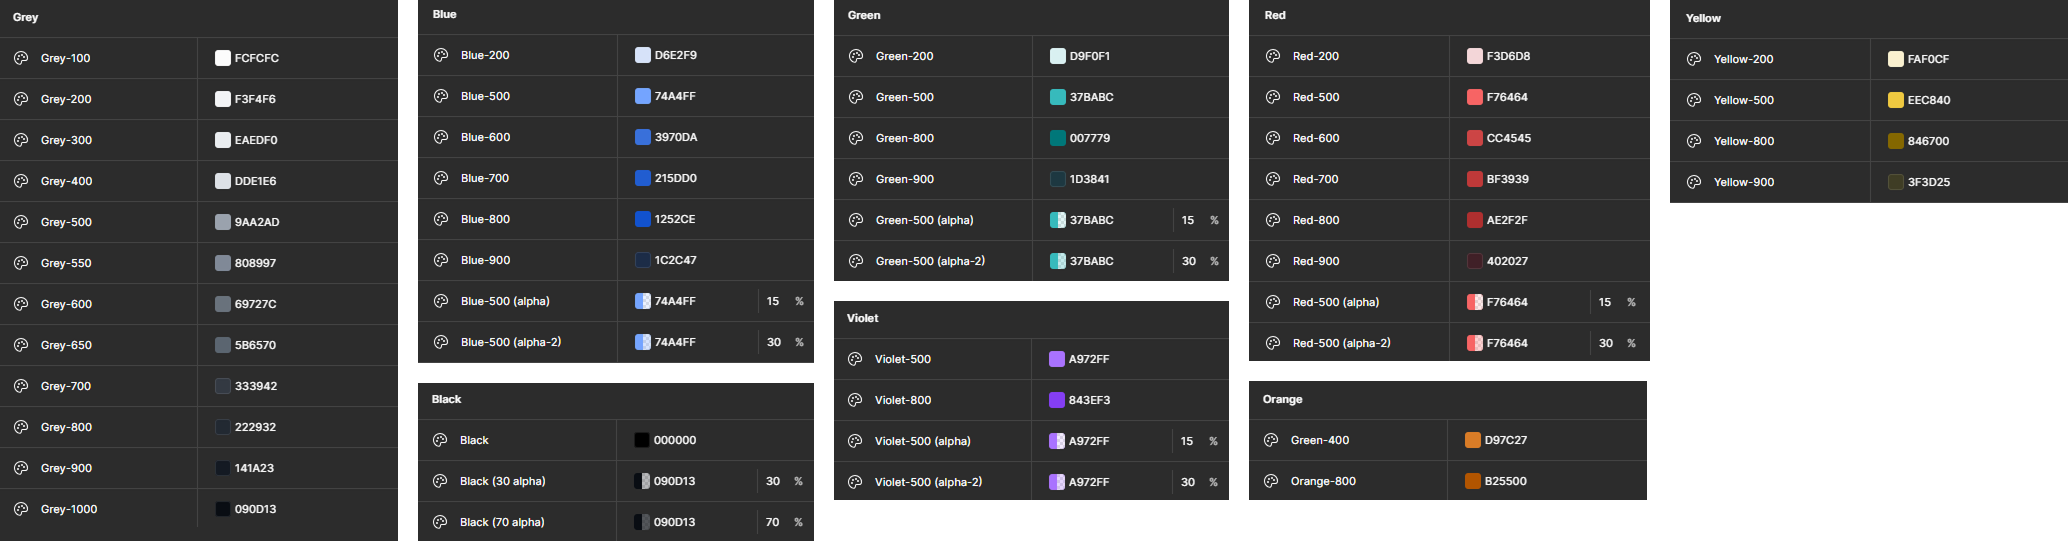Click the palette icon next to Violet-800
The width and height of the screenshot is (2068, 541).
point(855,400)
